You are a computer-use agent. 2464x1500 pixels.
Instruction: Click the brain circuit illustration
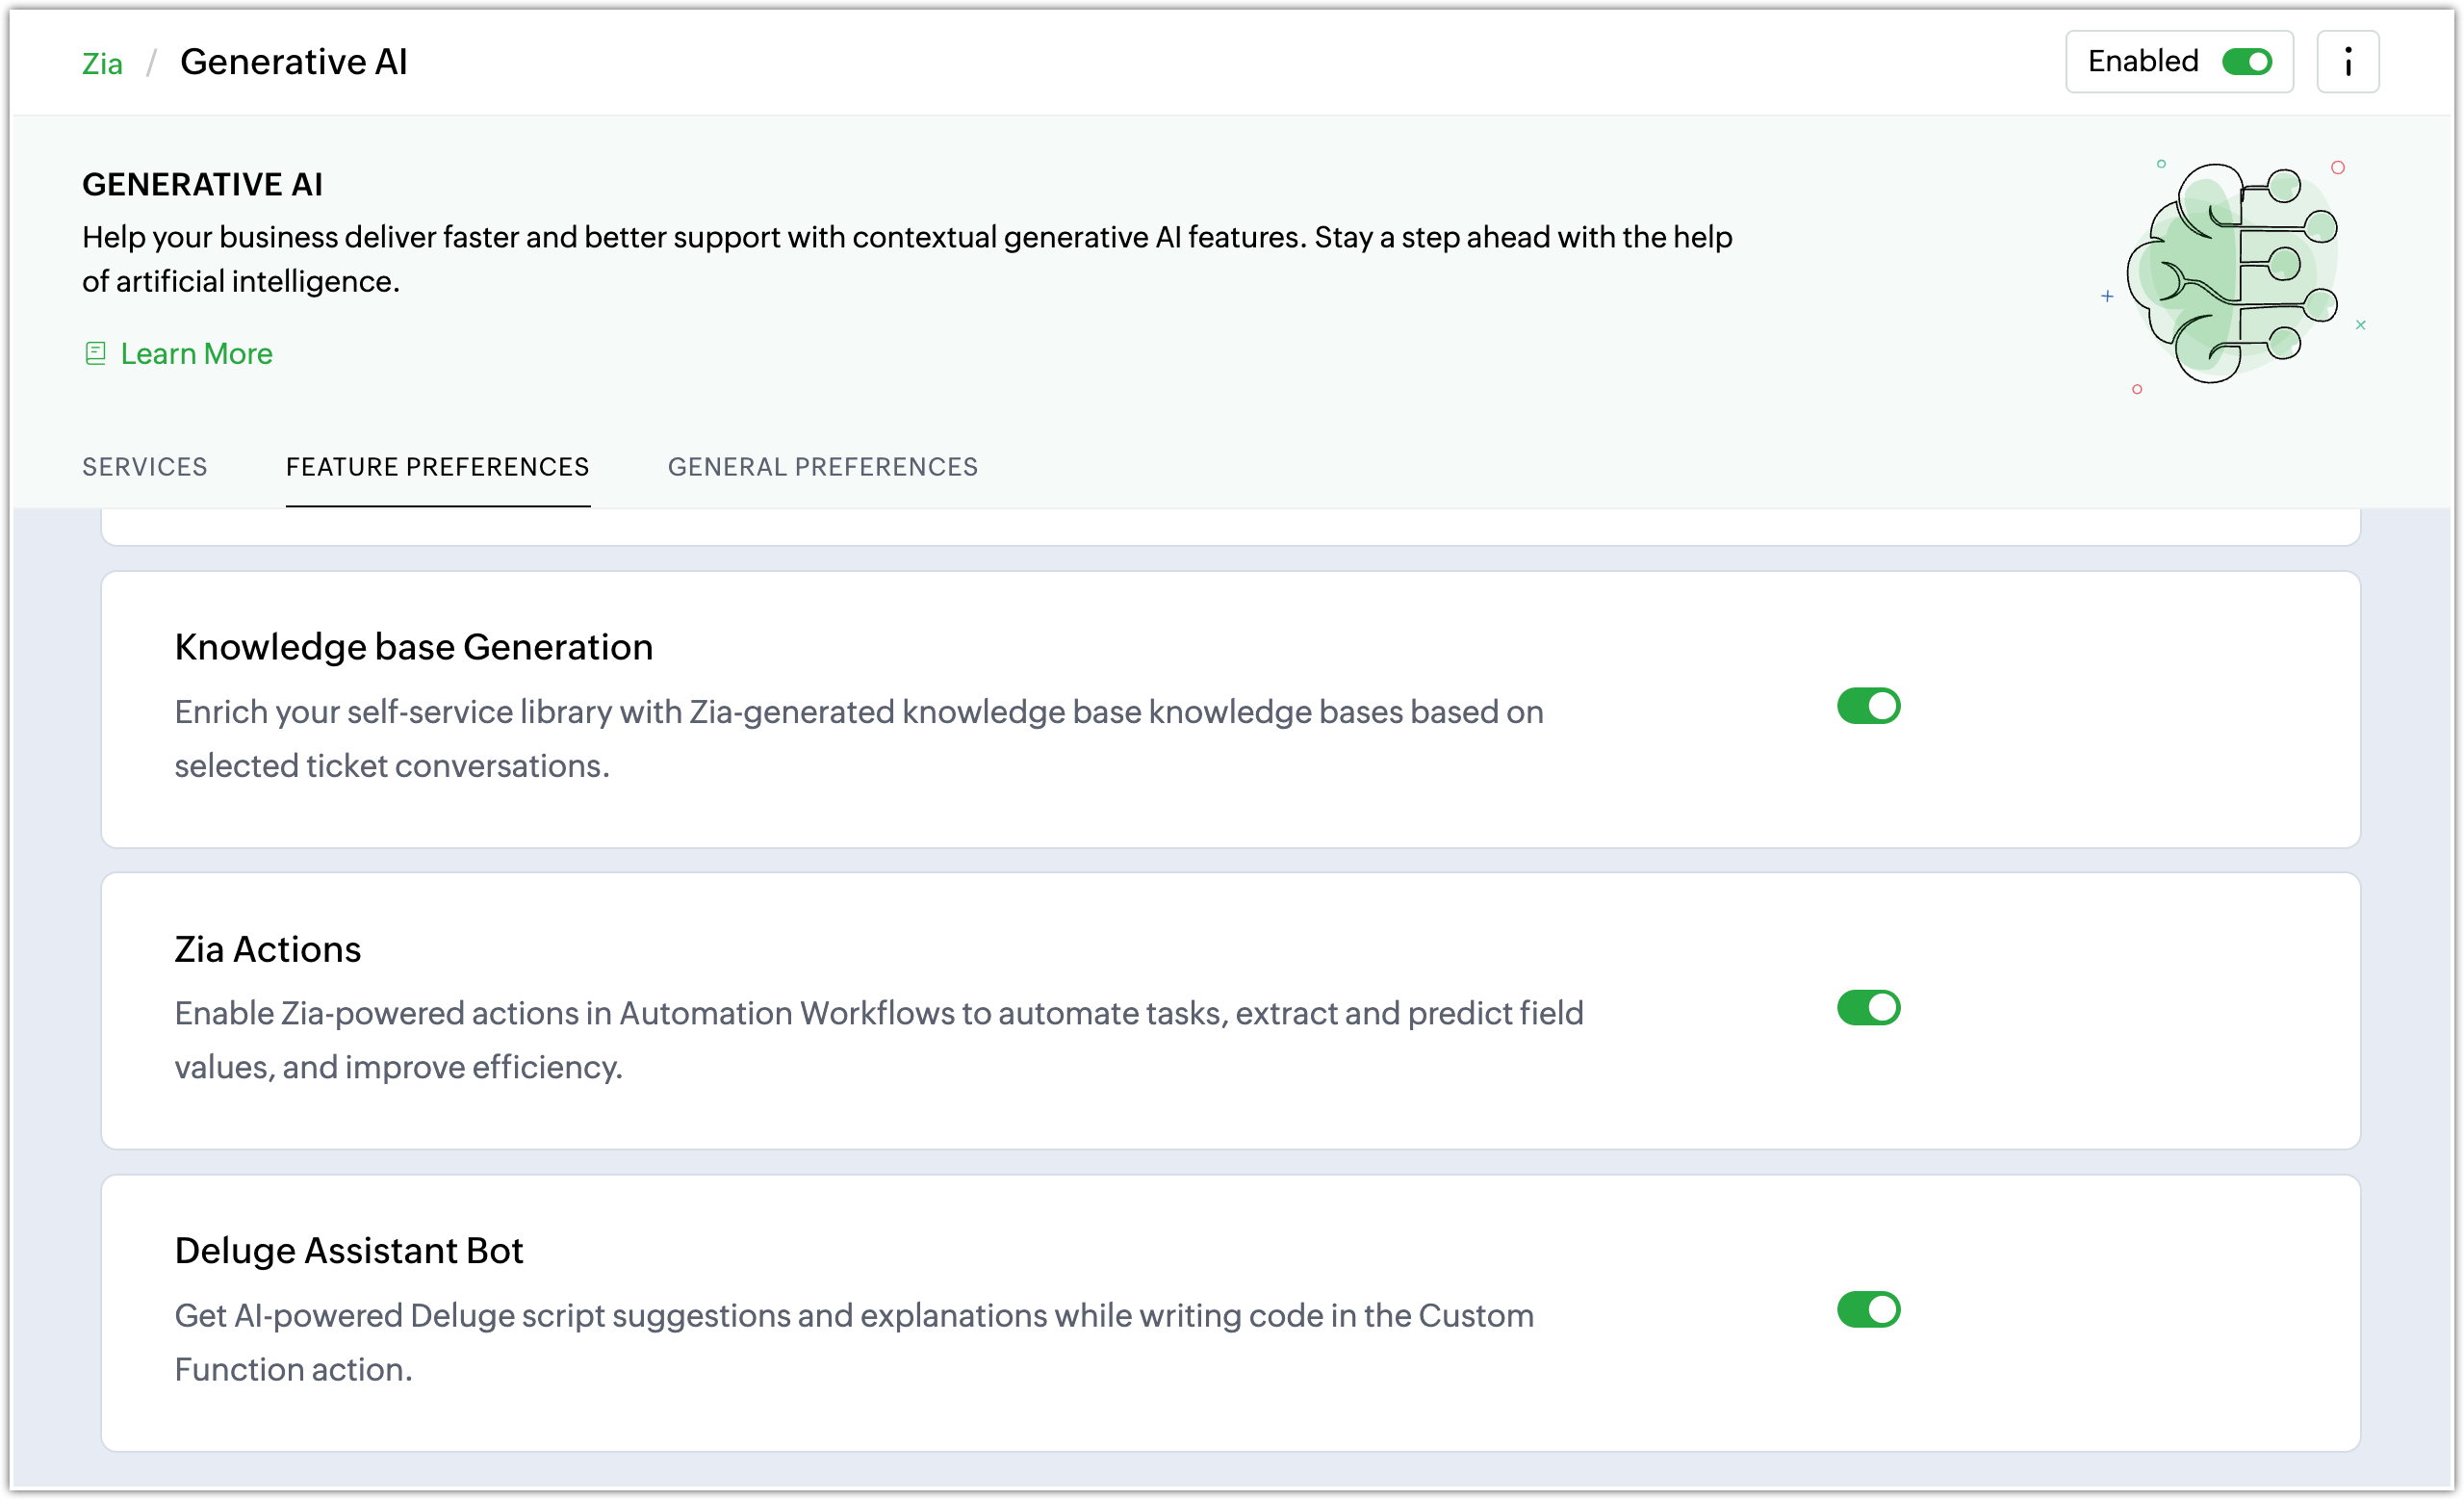2234,272
